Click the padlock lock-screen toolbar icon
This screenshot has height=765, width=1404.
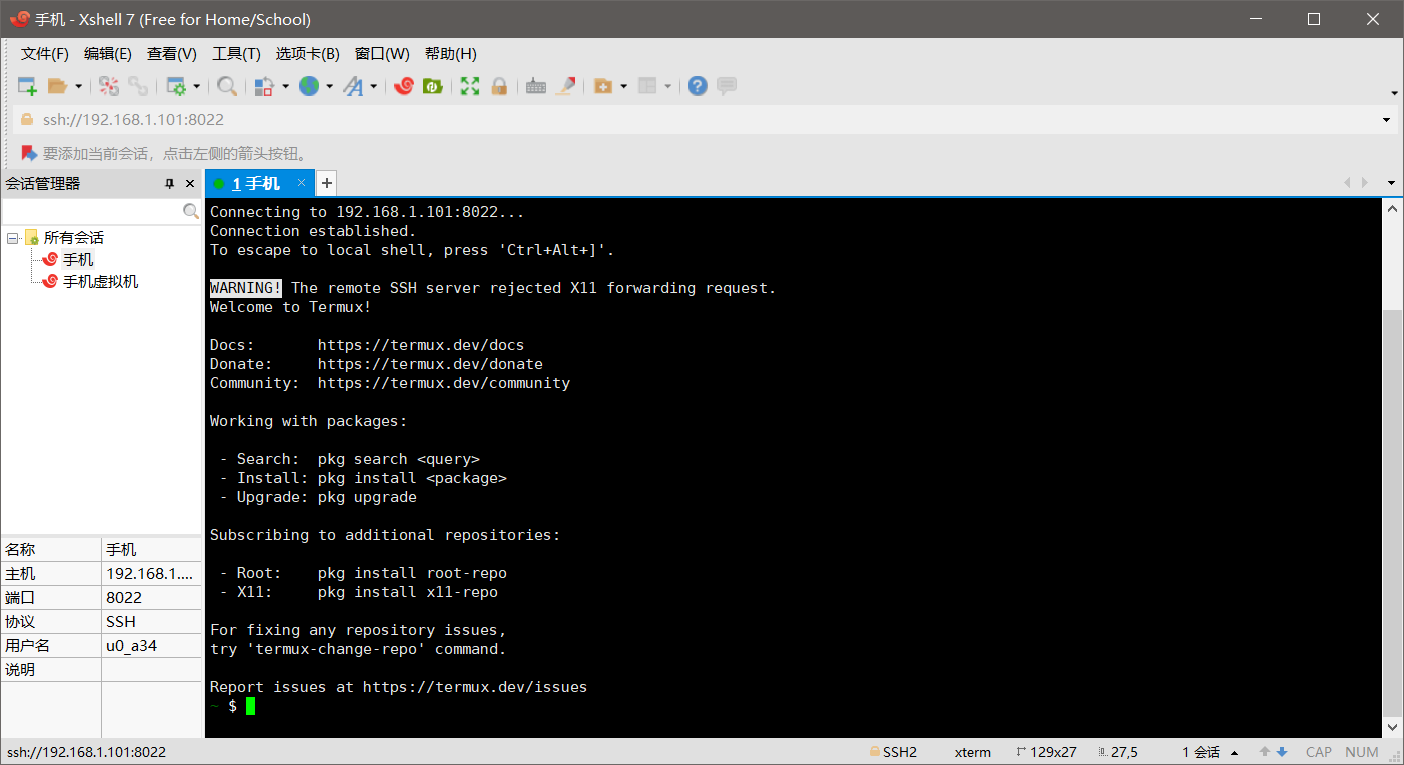click(498, 86)
